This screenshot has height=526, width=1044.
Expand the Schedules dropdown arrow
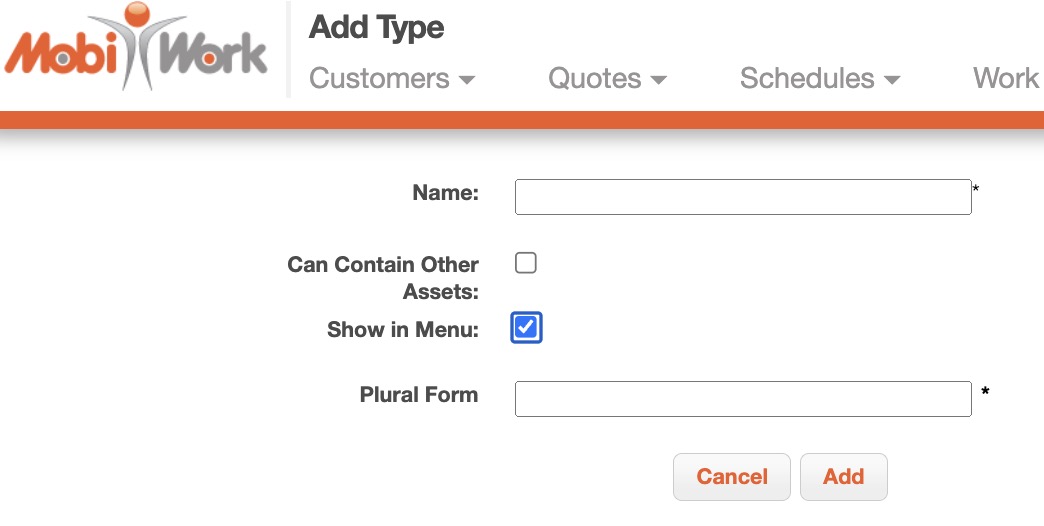pos(893,80)
